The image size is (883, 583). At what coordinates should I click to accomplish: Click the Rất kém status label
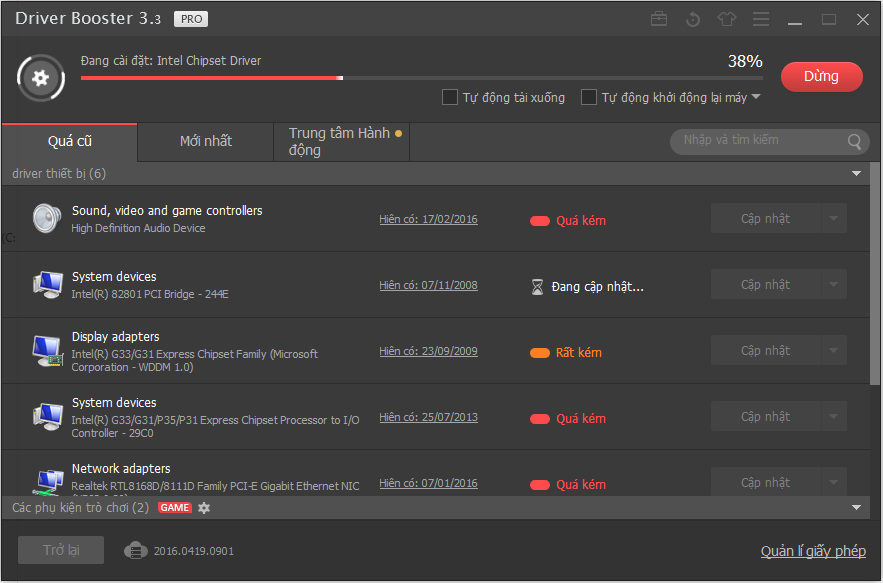(579, 353)
